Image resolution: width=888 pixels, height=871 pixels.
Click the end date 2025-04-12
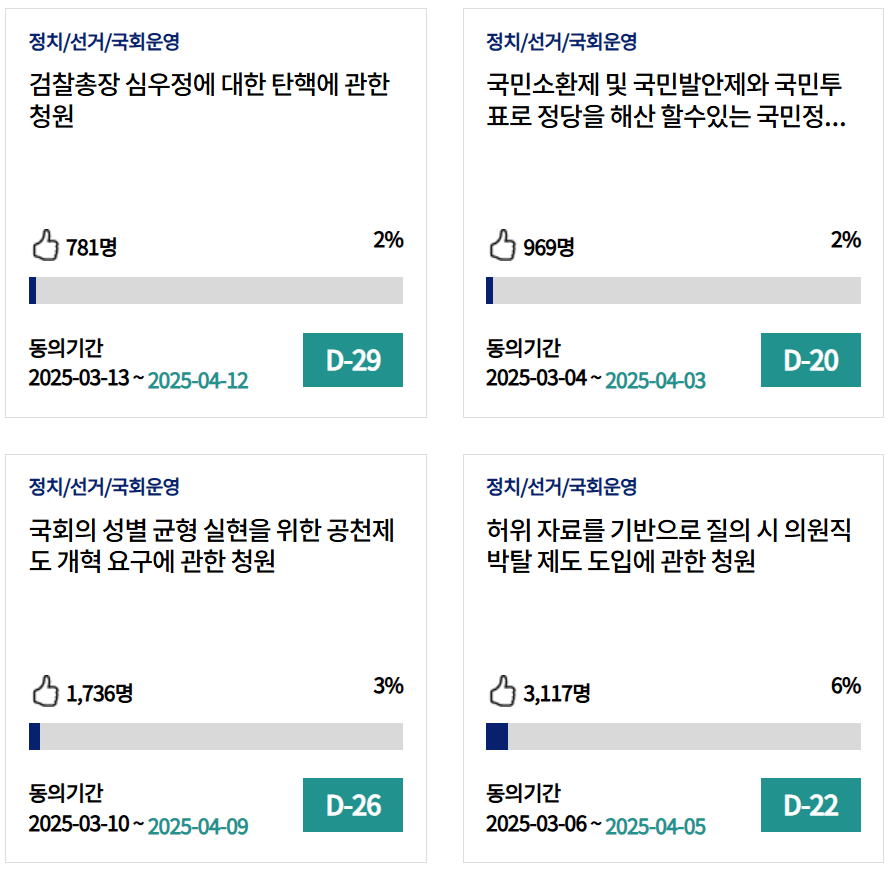(198, 381)
